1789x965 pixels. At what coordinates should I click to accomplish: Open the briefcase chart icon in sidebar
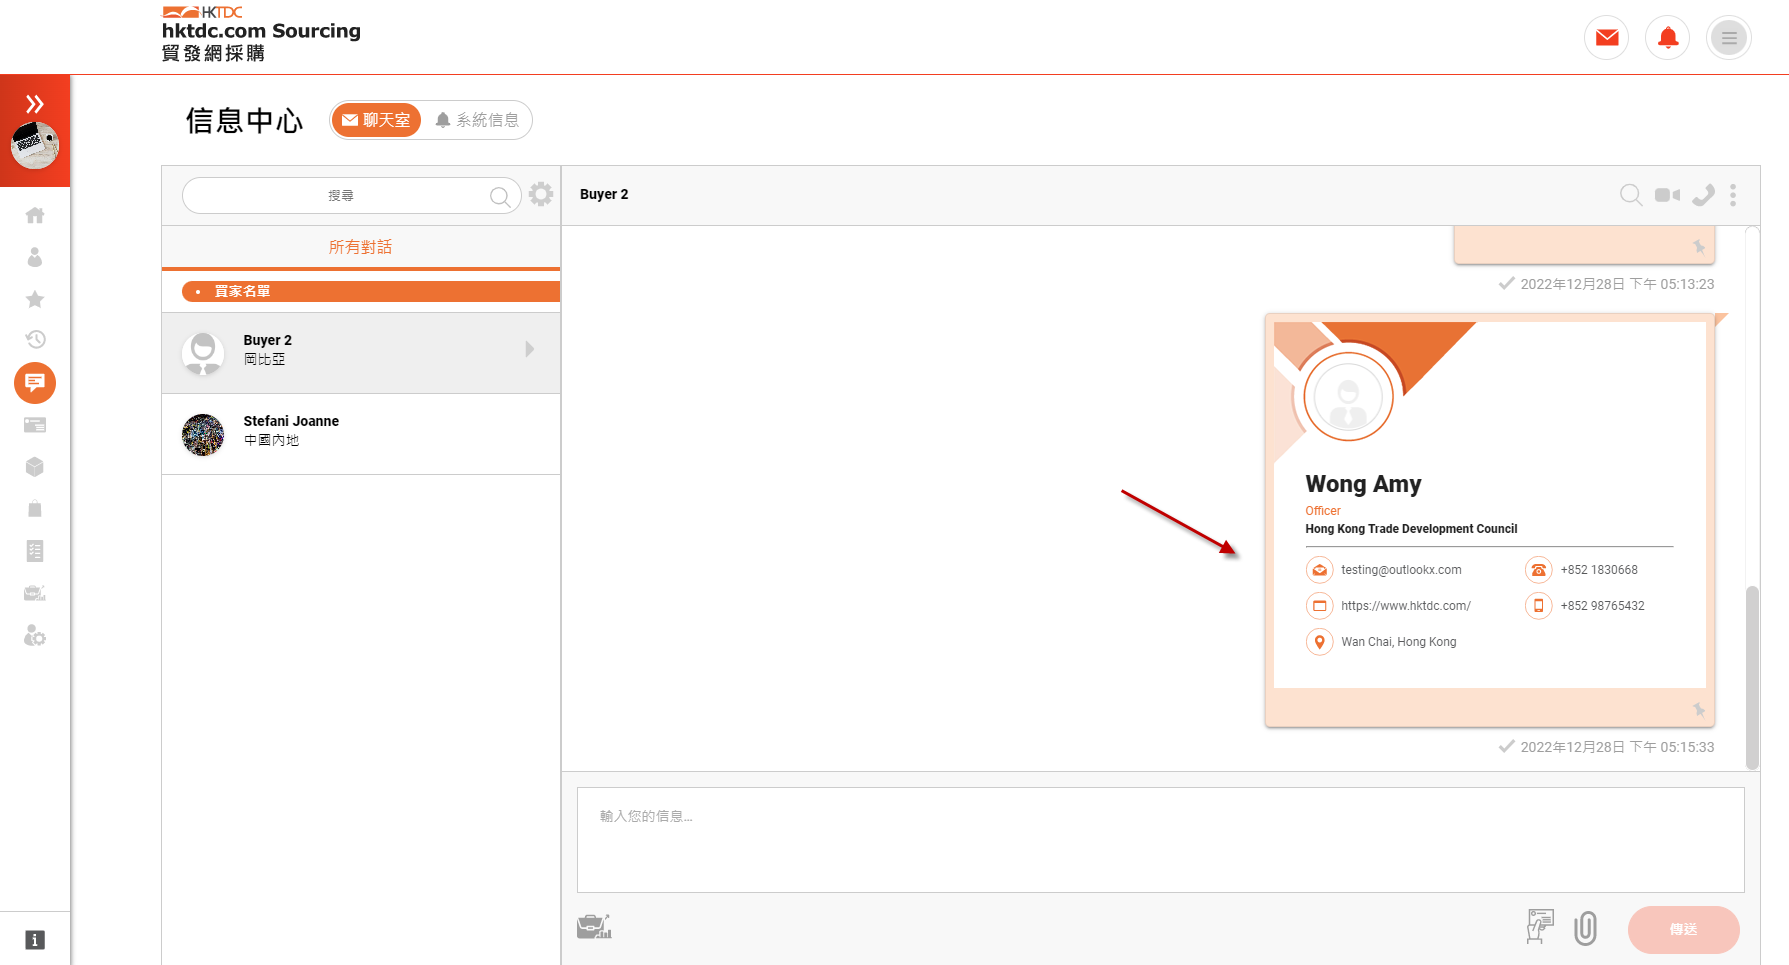point(35,593)
